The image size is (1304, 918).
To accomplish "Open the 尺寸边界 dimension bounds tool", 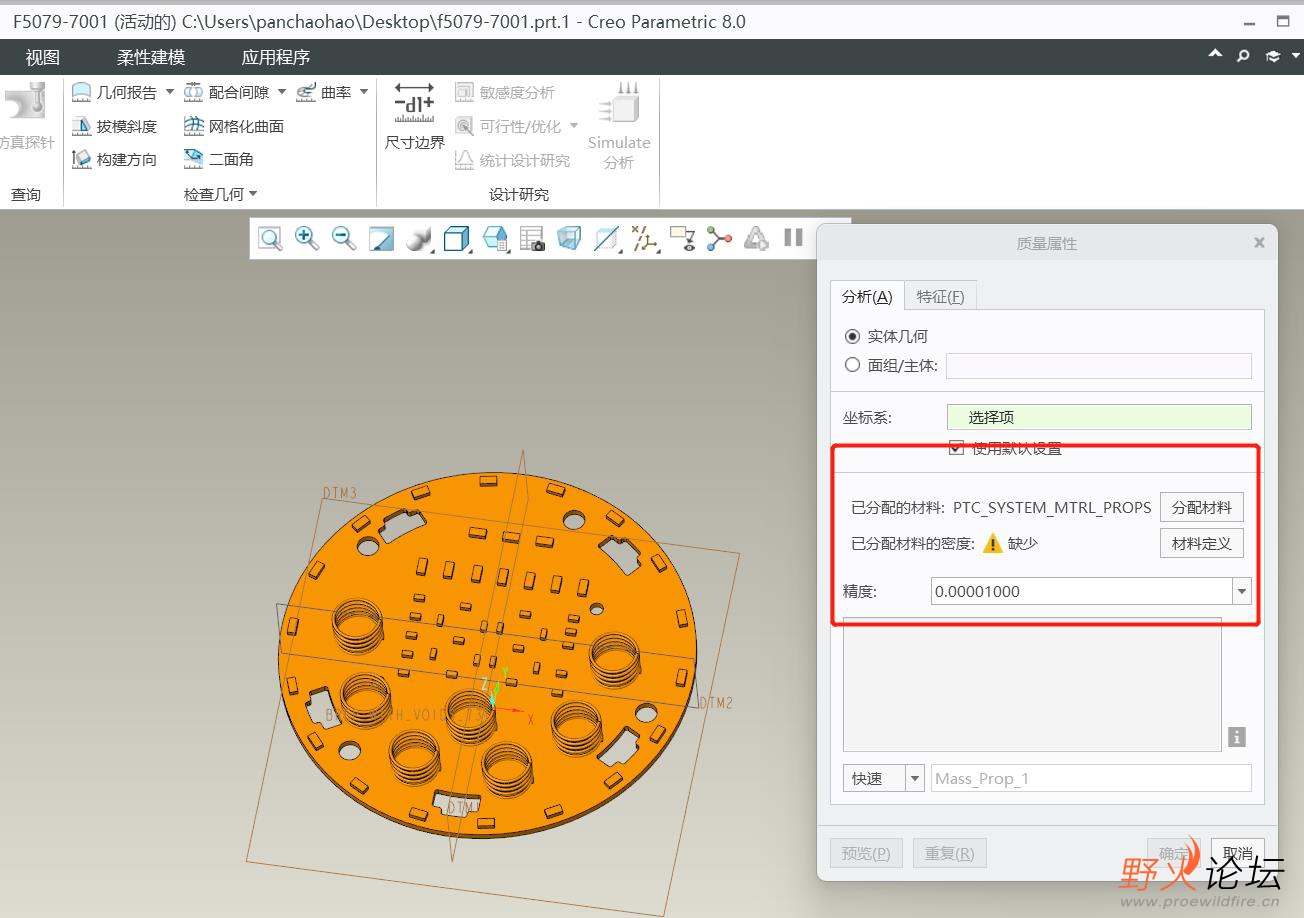I will pyautogui.click(x=415, y=117).
